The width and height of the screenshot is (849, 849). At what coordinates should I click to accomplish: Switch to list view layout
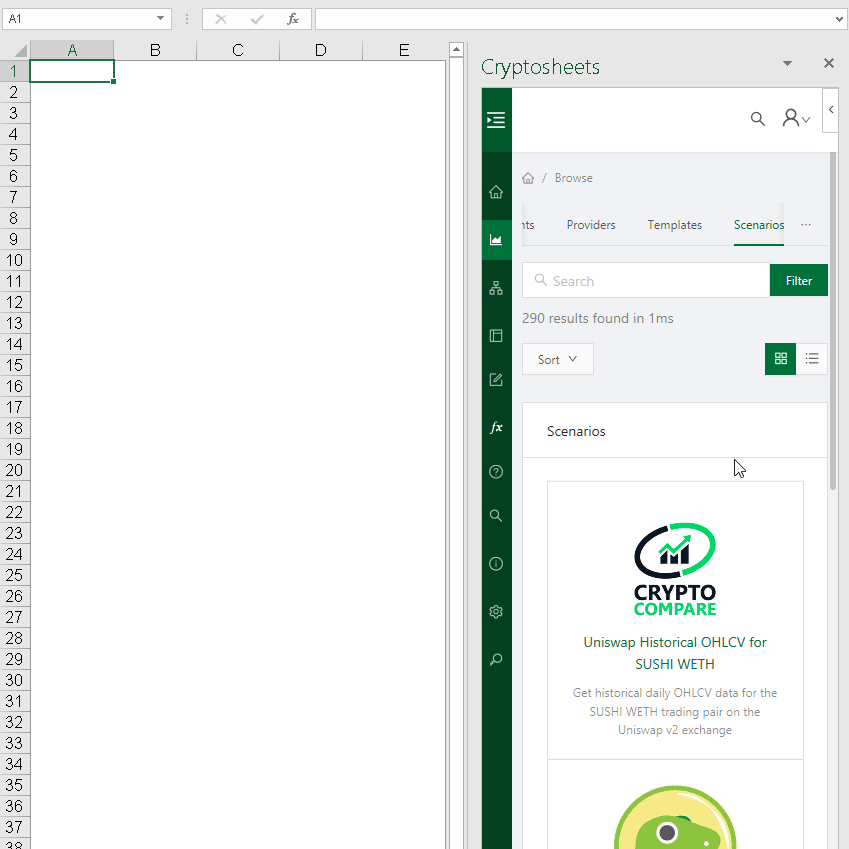point(812,358)
